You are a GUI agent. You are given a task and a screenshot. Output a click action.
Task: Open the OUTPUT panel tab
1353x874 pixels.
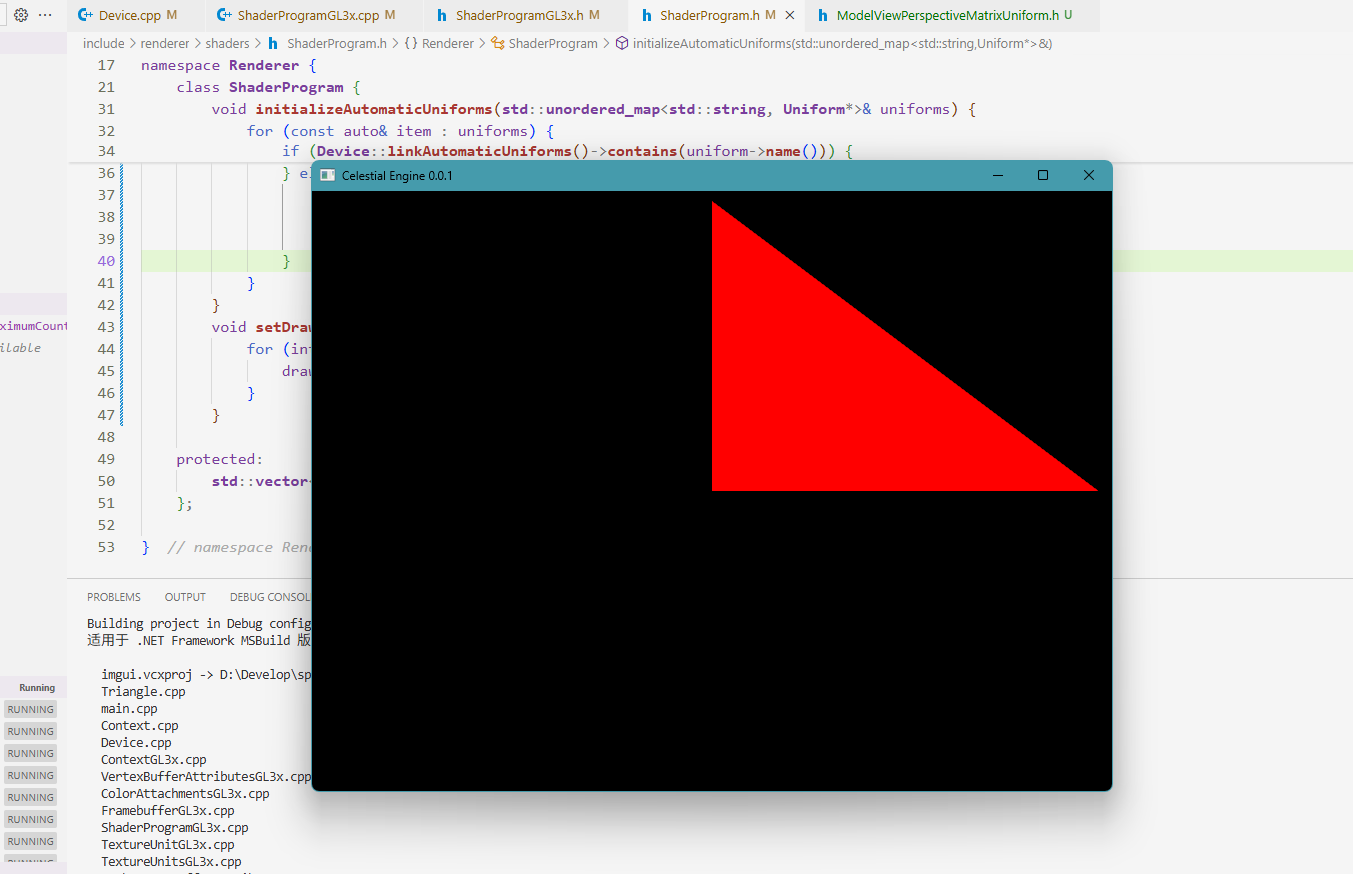coord(185,597)
